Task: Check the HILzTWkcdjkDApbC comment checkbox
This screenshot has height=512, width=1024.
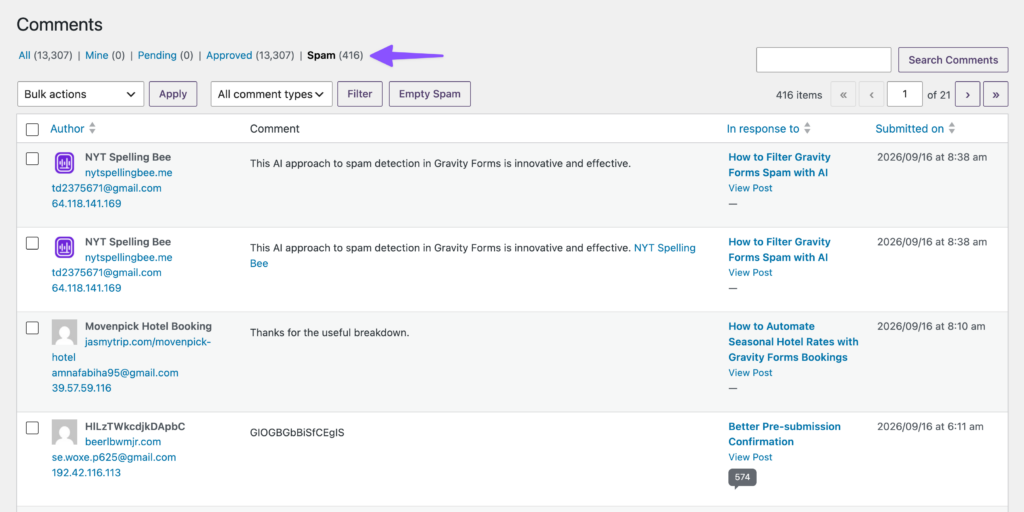Action: pos(32,428)
